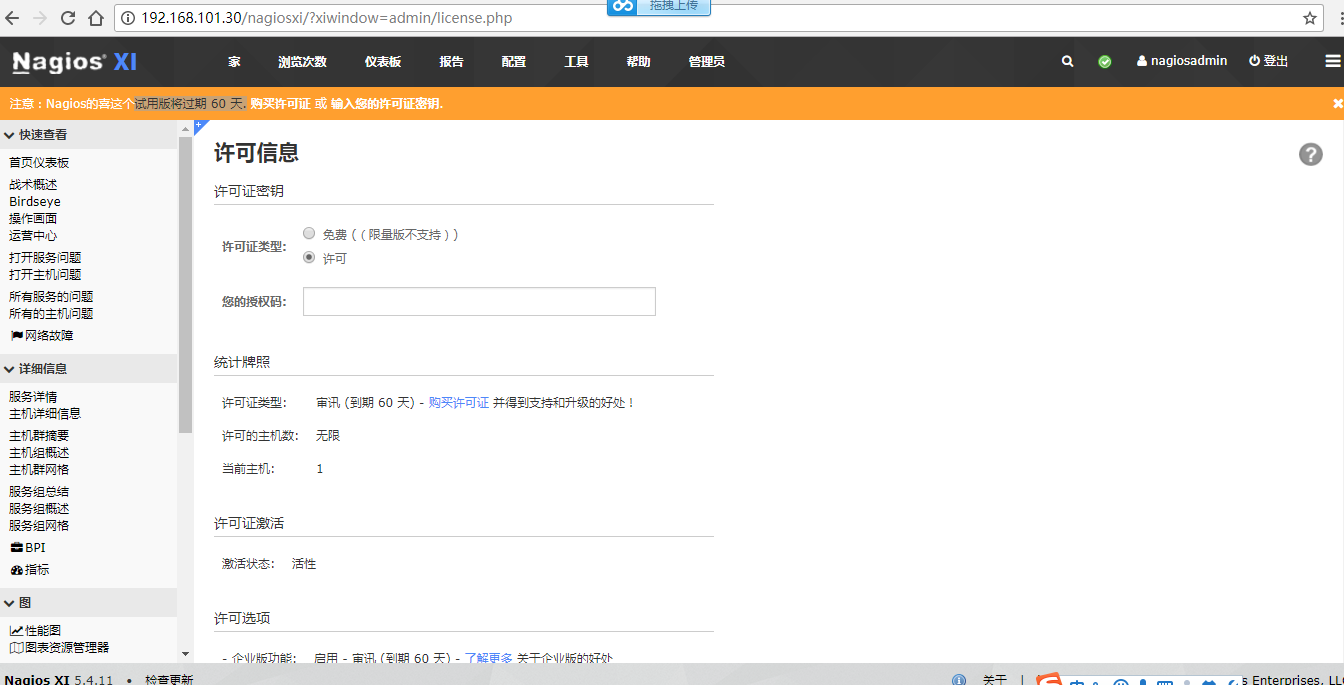Open BPI with the briefcase icon
1344x685 pixels.
(28, 548)
